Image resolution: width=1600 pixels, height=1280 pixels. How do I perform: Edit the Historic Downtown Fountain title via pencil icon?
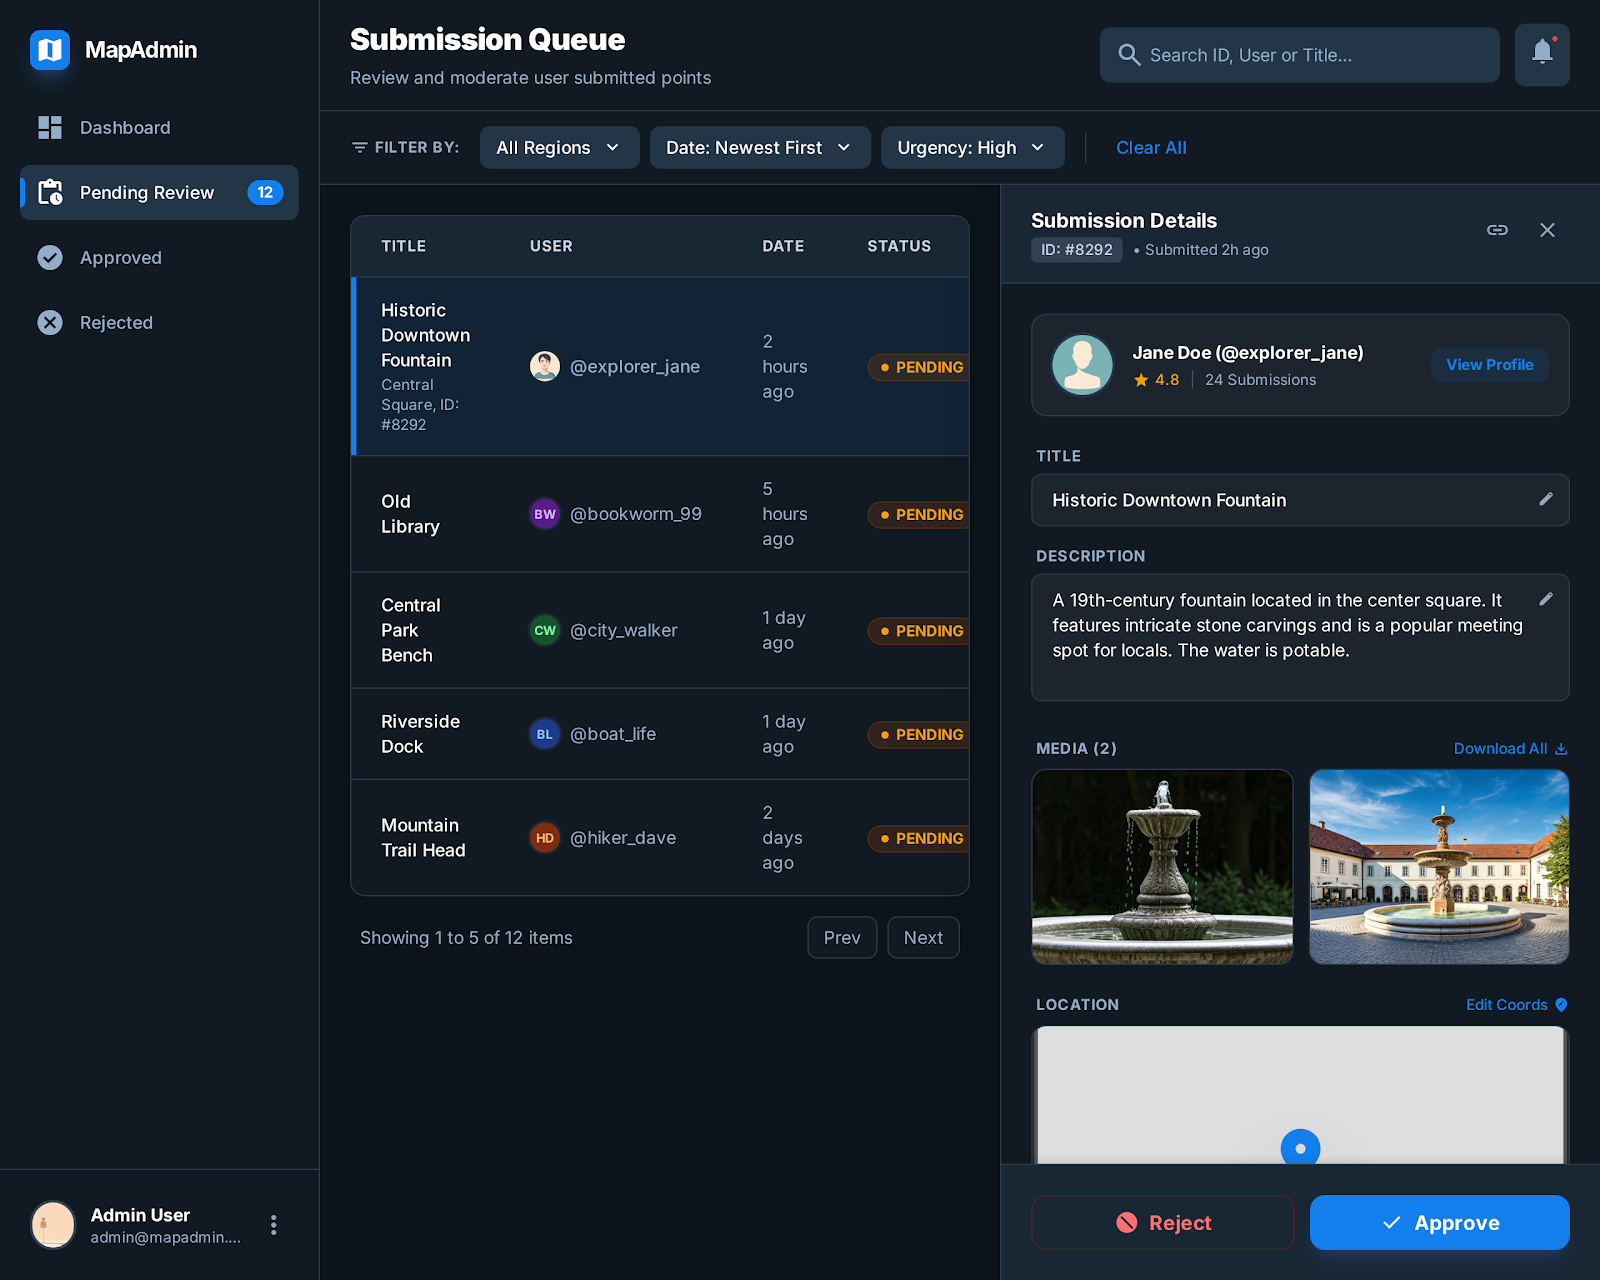coord(1546,499)
